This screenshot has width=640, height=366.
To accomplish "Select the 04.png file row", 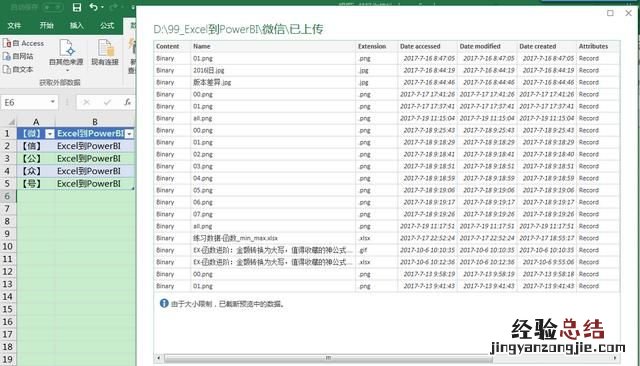I will pyautogui.click(x=387, y=178).
